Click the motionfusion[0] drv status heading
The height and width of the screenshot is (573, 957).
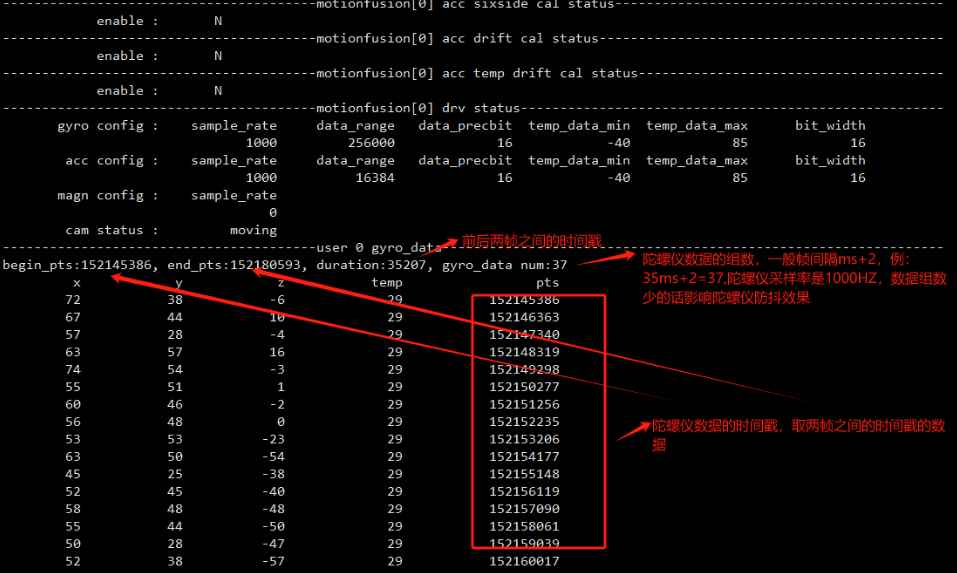(417, 108)
